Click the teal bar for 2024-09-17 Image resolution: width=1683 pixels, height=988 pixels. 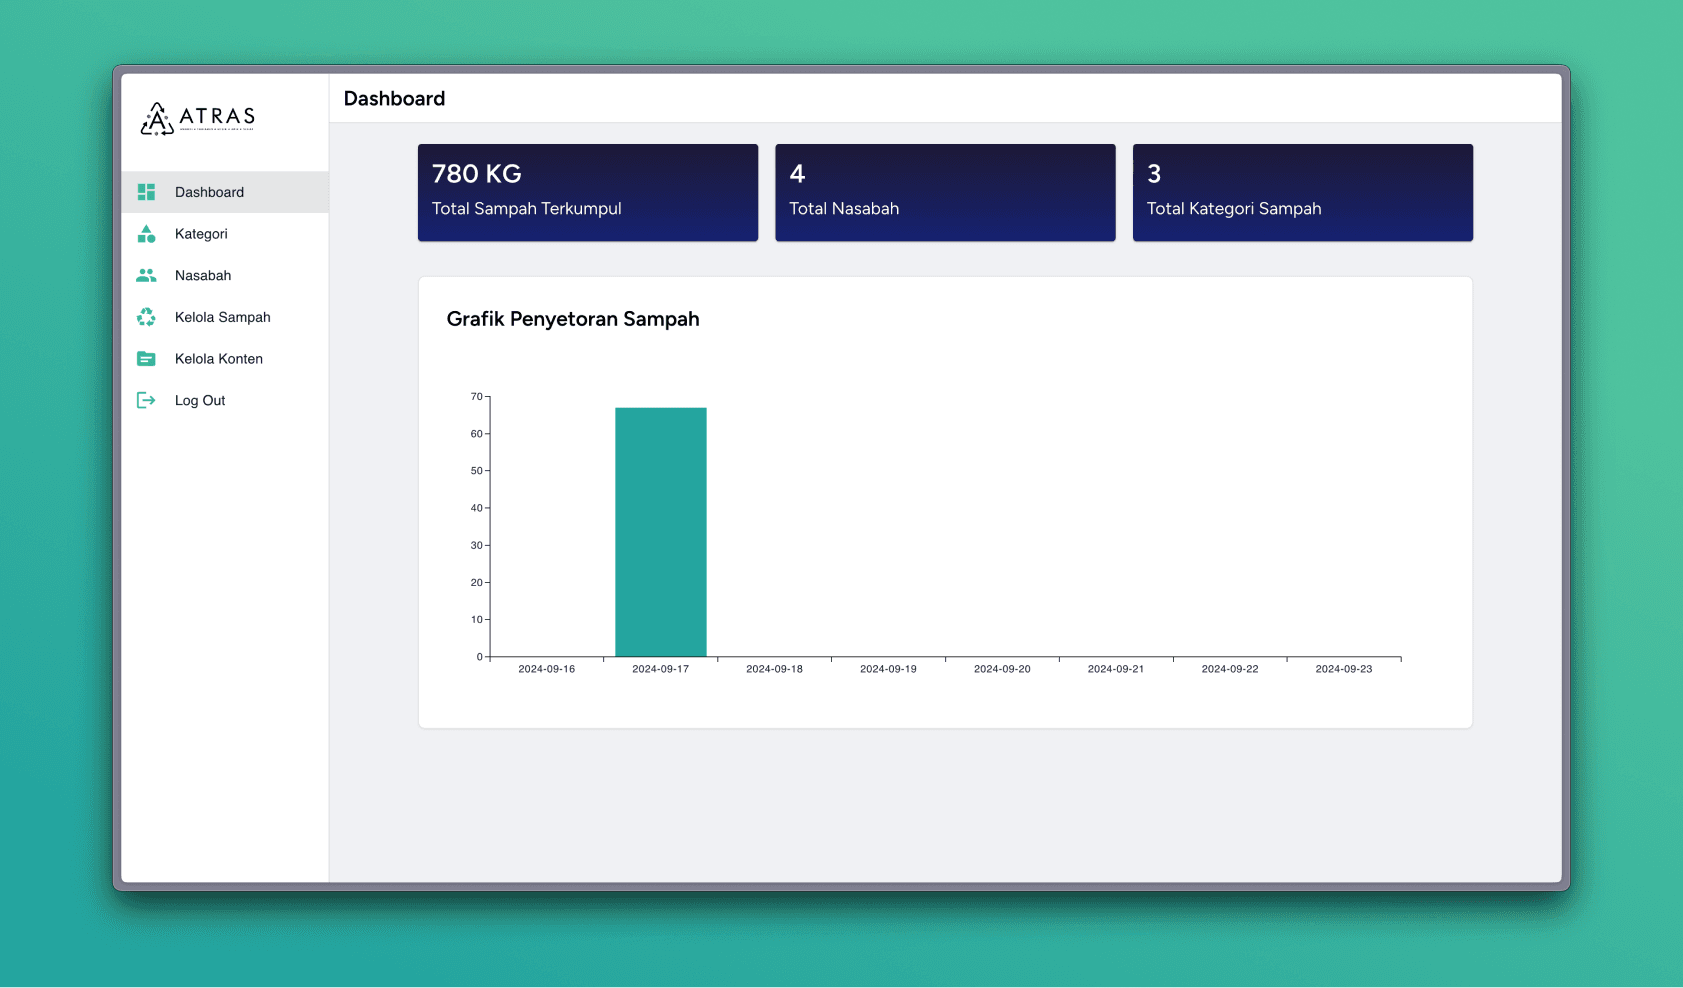tap(660, 532)
